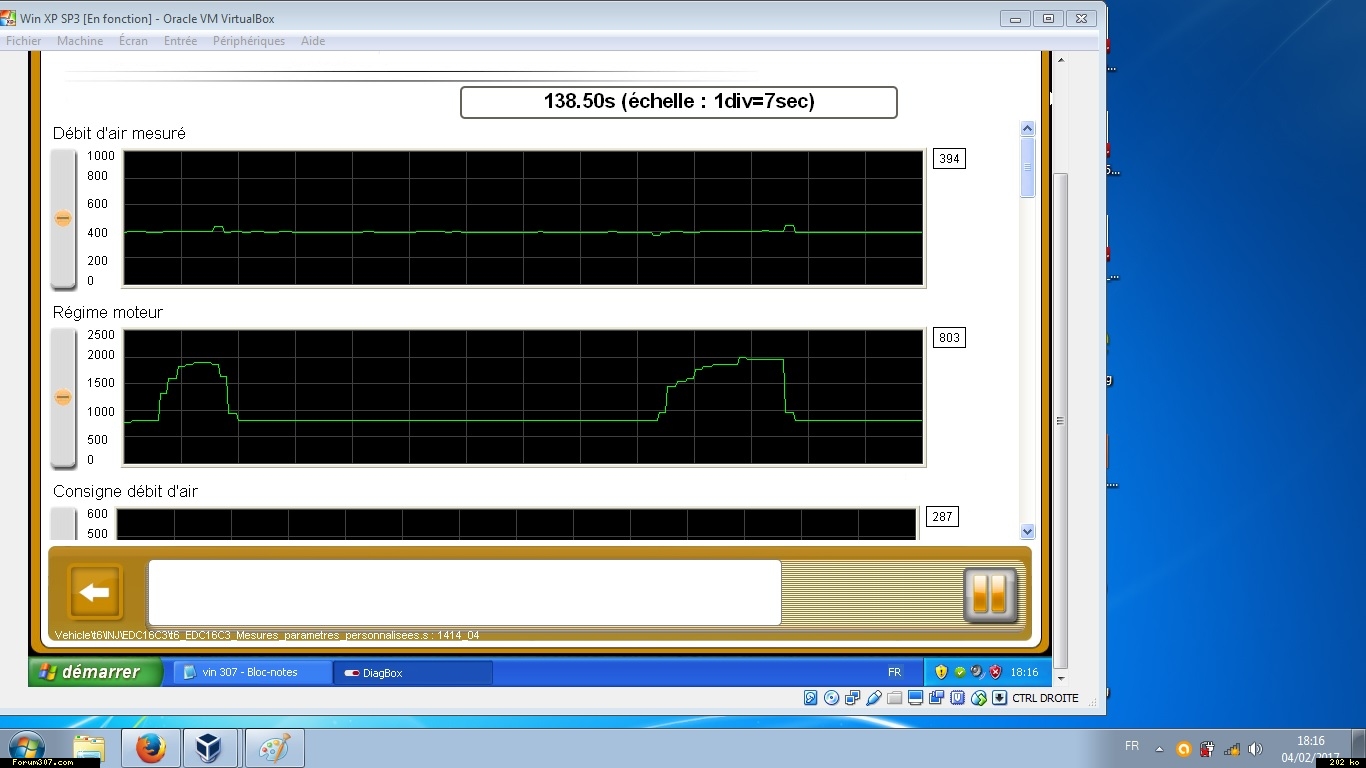Click the VirtualBox USB devices icon
This screenshot has width=1366, height=768.
pos(874,698)
